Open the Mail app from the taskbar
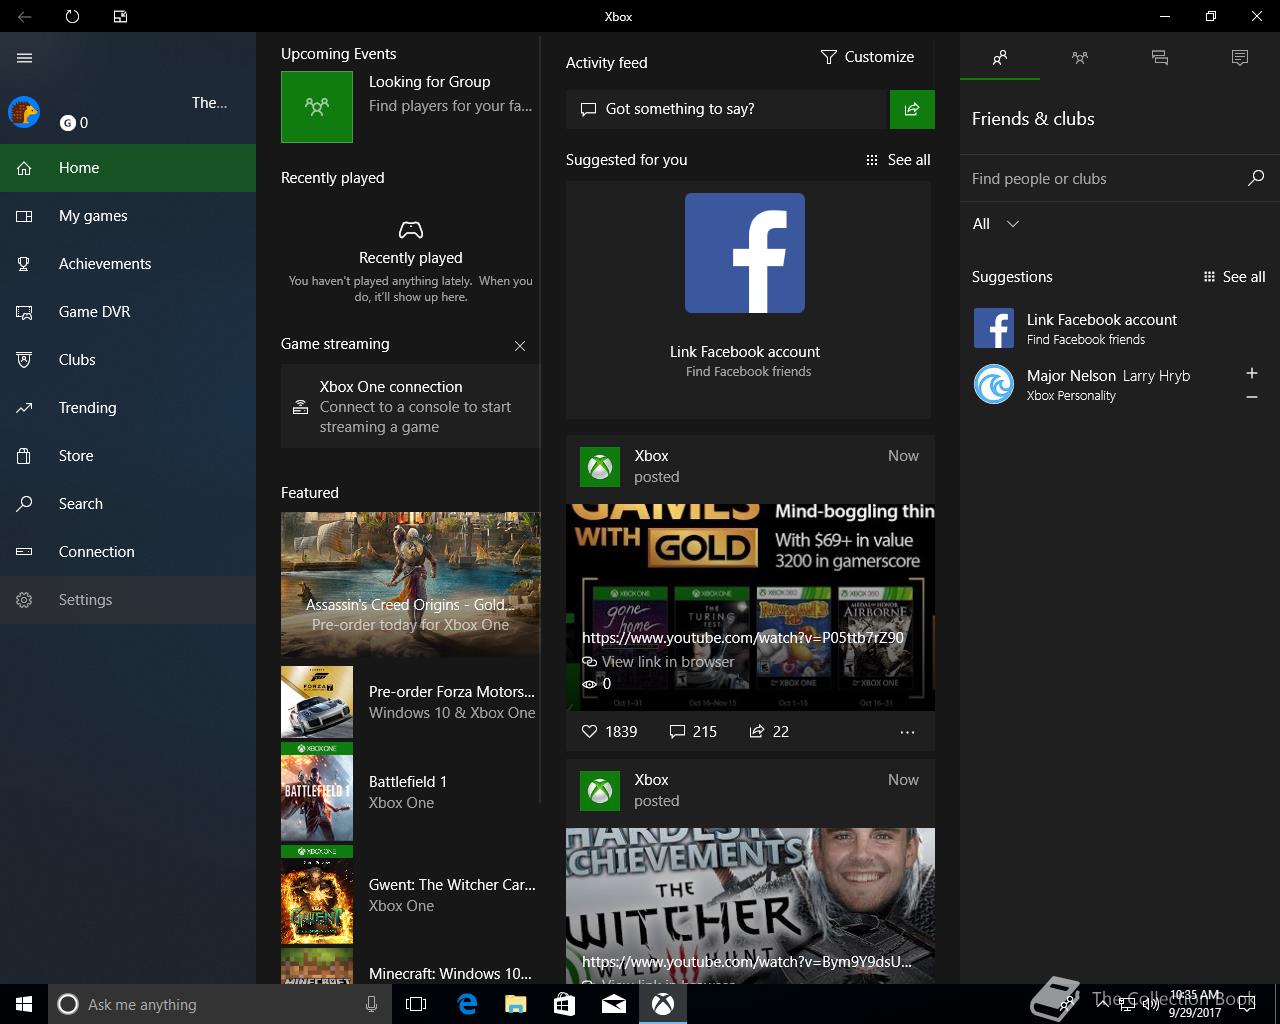Image resolution: width=1280 pixels, height=1024 pixels. [x=613, y=1004]
